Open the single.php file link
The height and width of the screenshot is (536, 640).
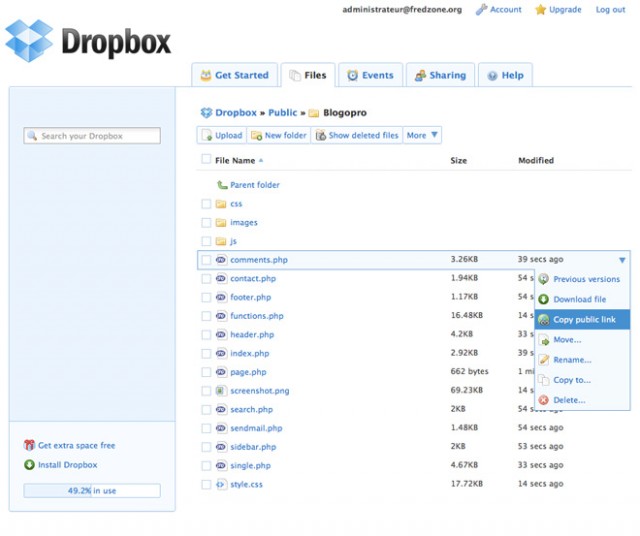(250, 466)
